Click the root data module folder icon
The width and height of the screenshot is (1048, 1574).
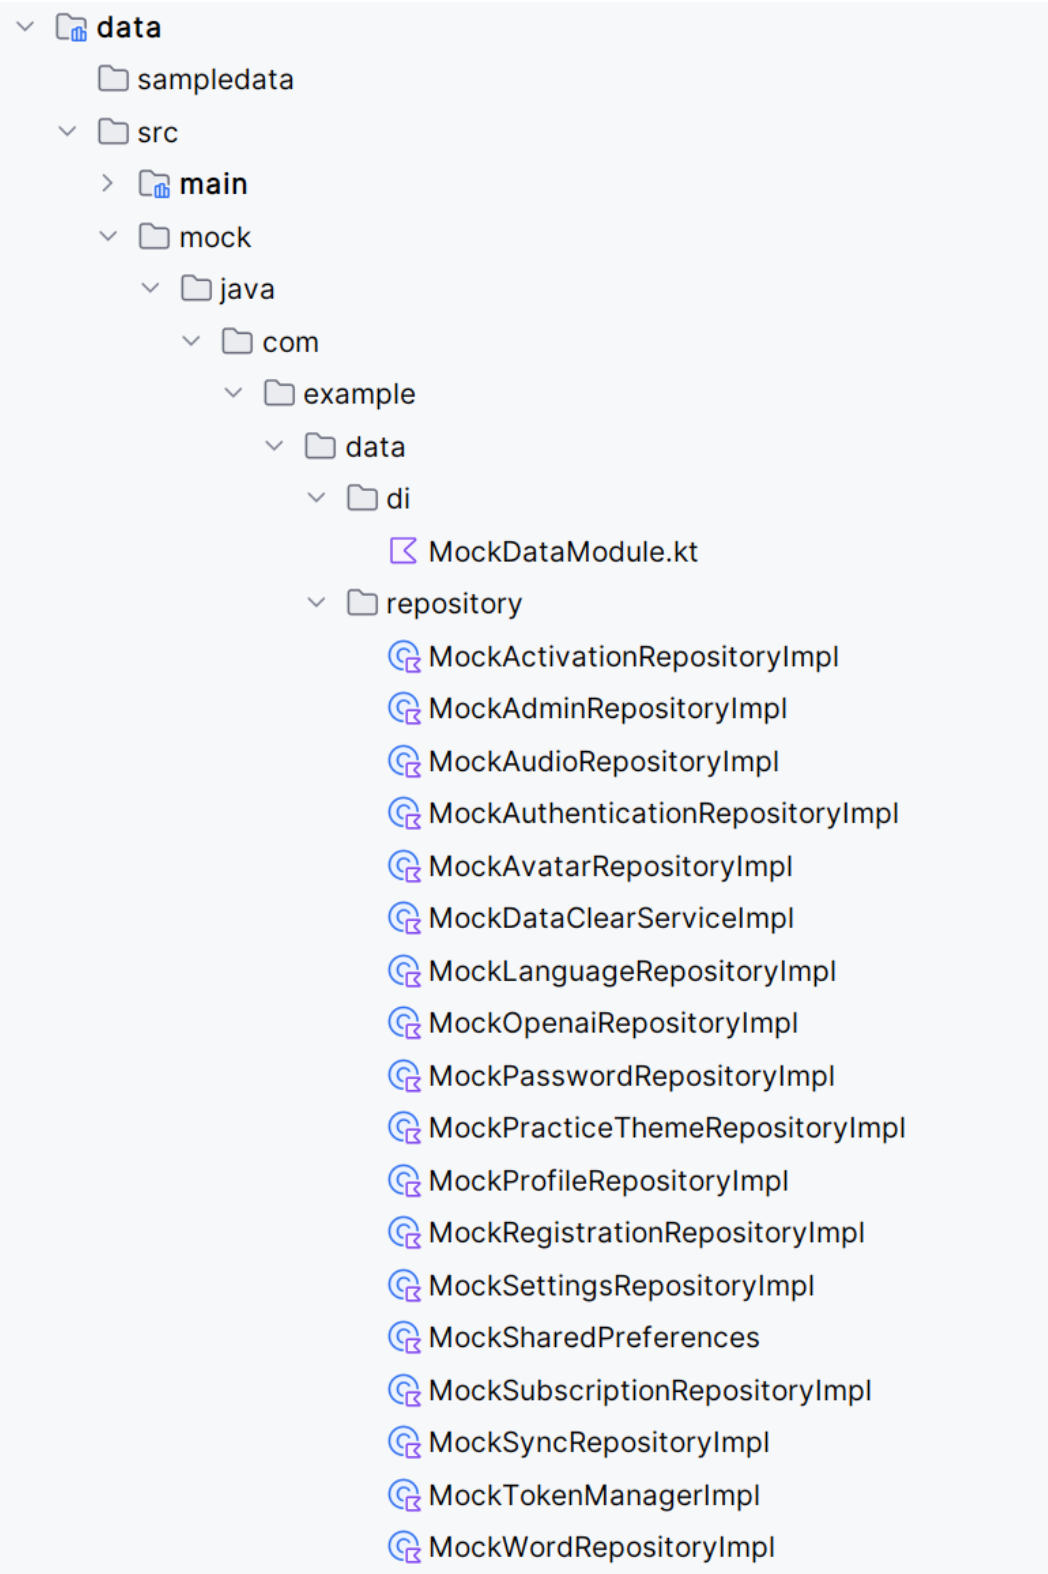pos(71,28)
